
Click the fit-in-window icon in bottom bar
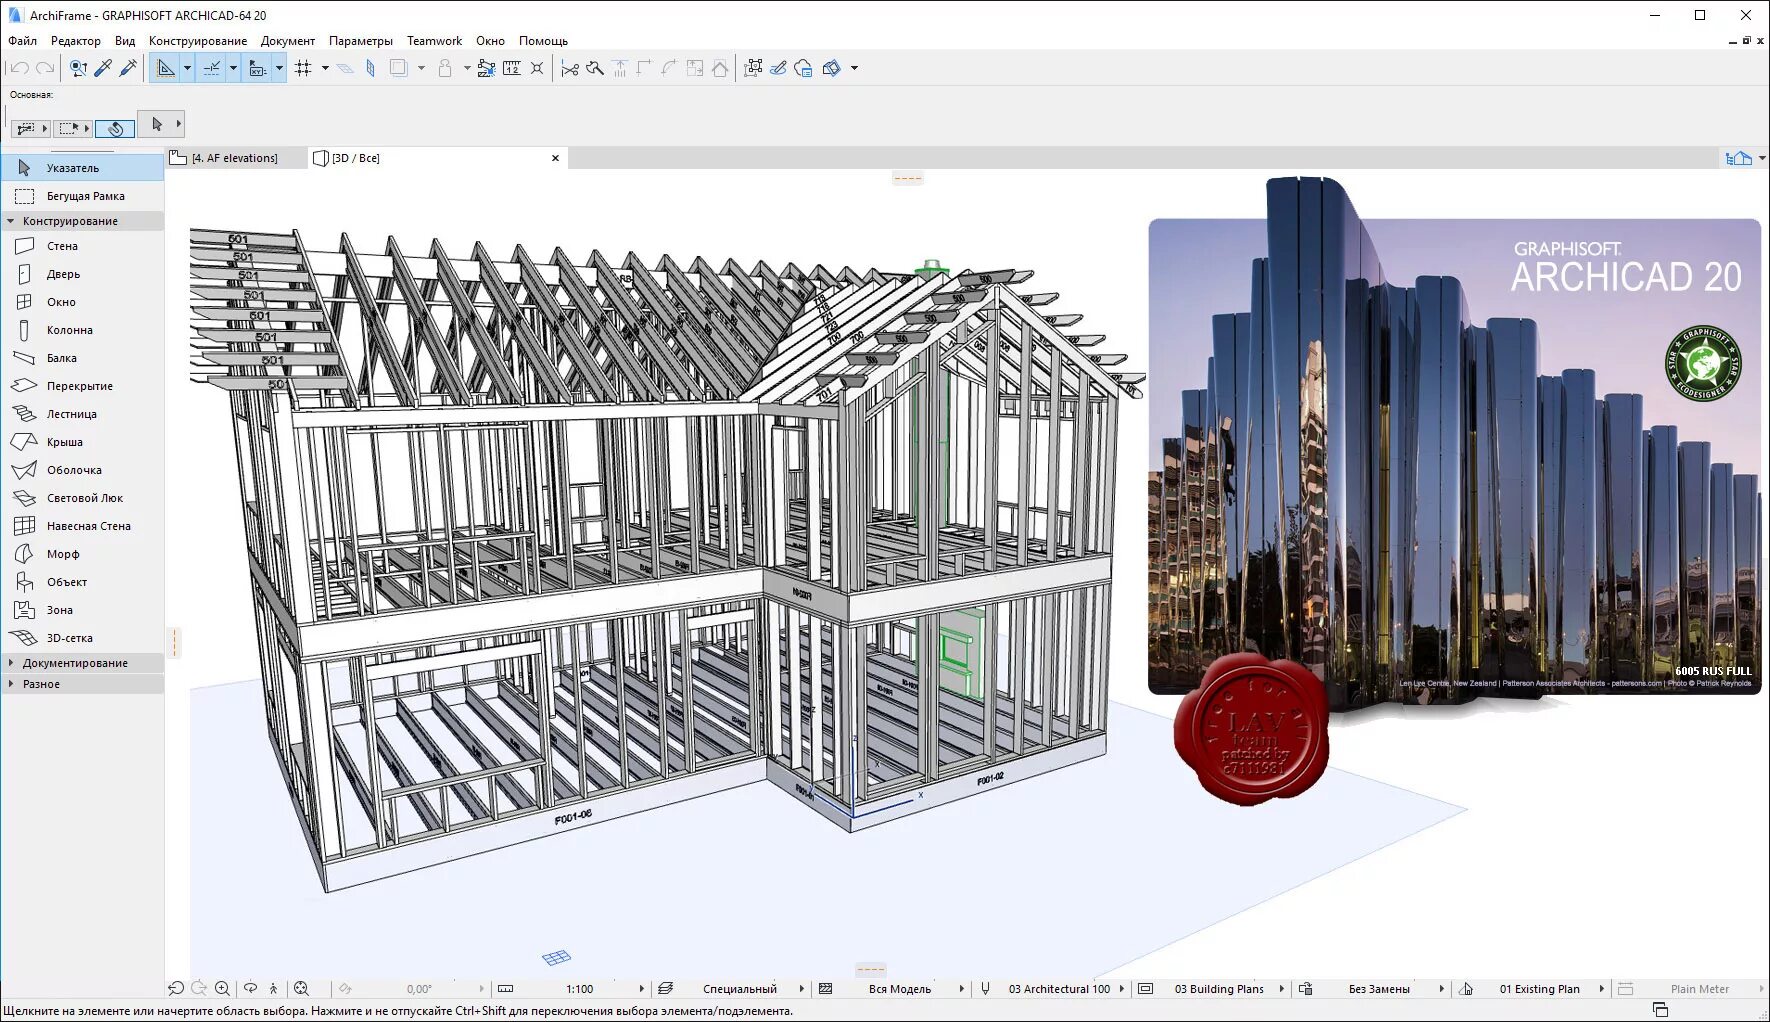pyautogui.click(x=301, y=989)
